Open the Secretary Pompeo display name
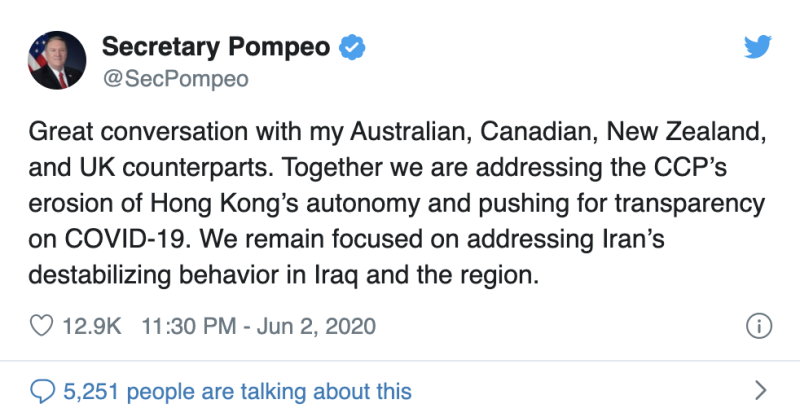 click(216, 47)
